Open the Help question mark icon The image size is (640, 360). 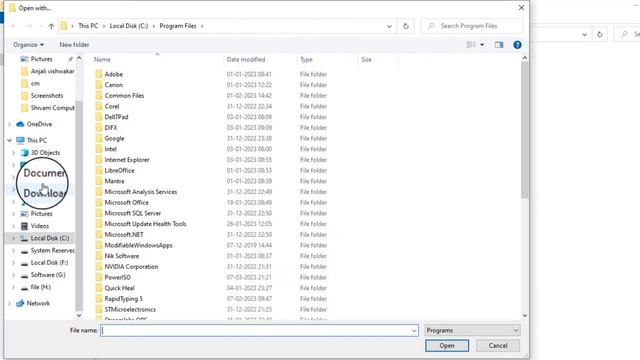pyautogui.click(x=517, y=45)
